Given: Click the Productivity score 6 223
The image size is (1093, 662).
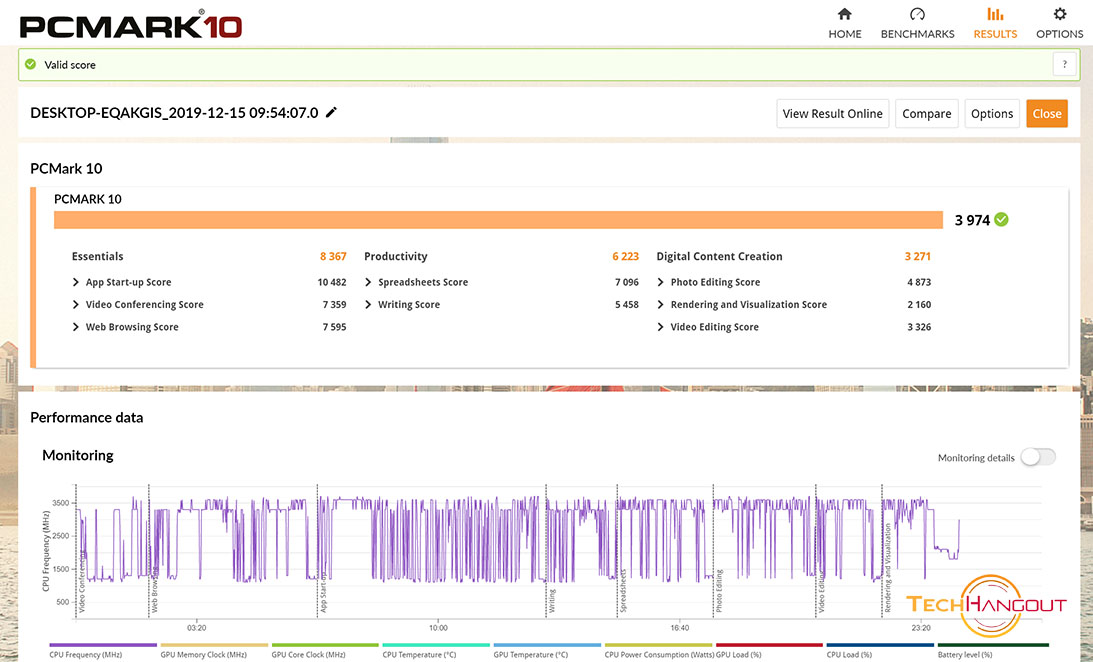Looking at the screenshot, I should (625, 256).
